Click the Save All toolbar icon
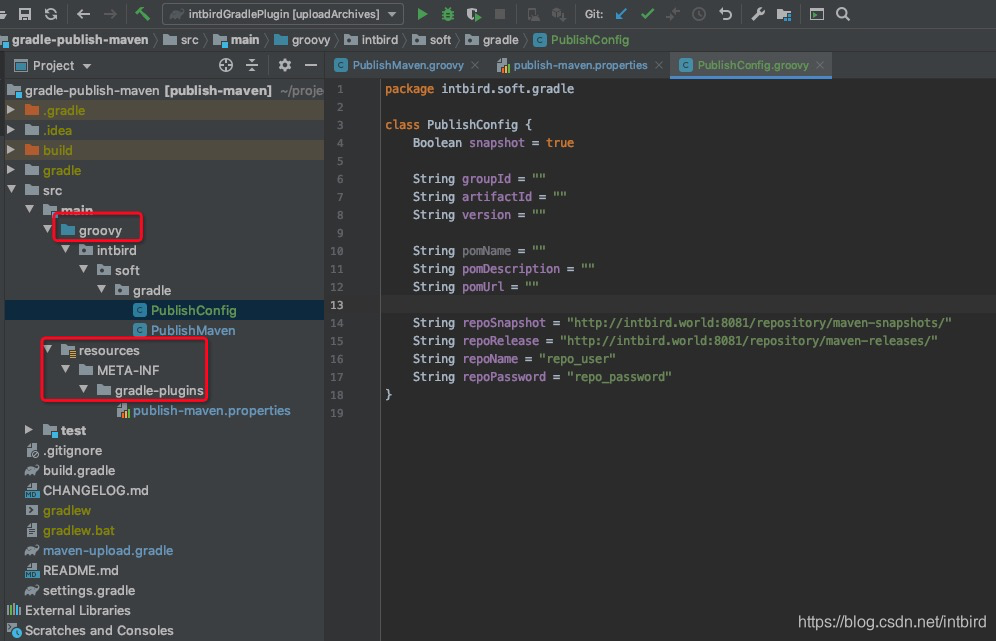996x641 pixels. click(25, 14)
